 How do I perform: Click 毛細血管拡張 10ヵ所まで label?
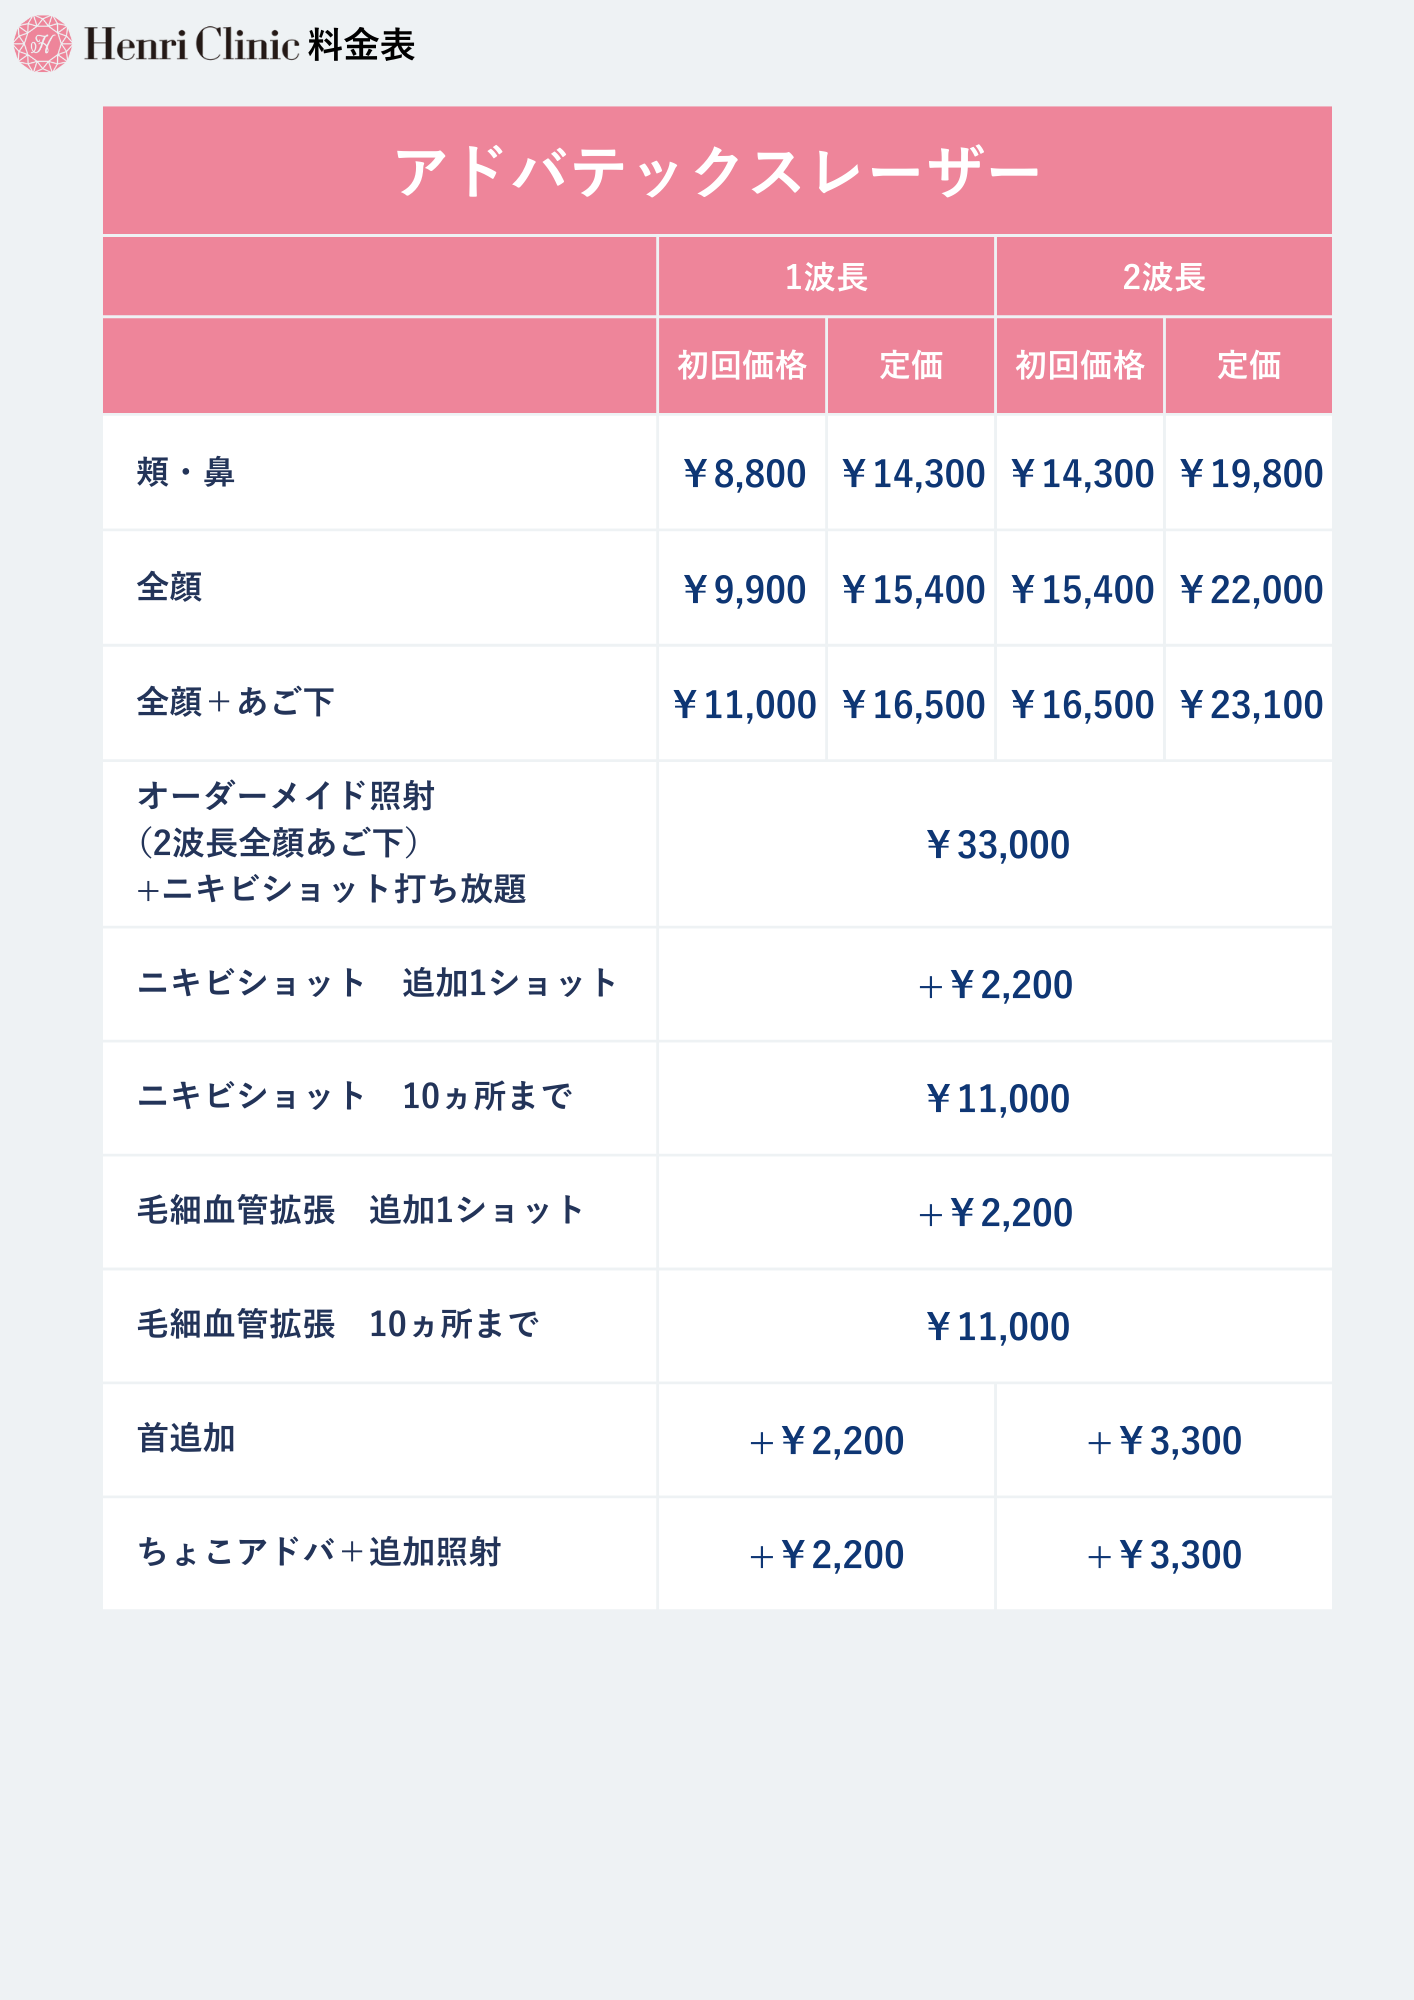point(338,1324)
